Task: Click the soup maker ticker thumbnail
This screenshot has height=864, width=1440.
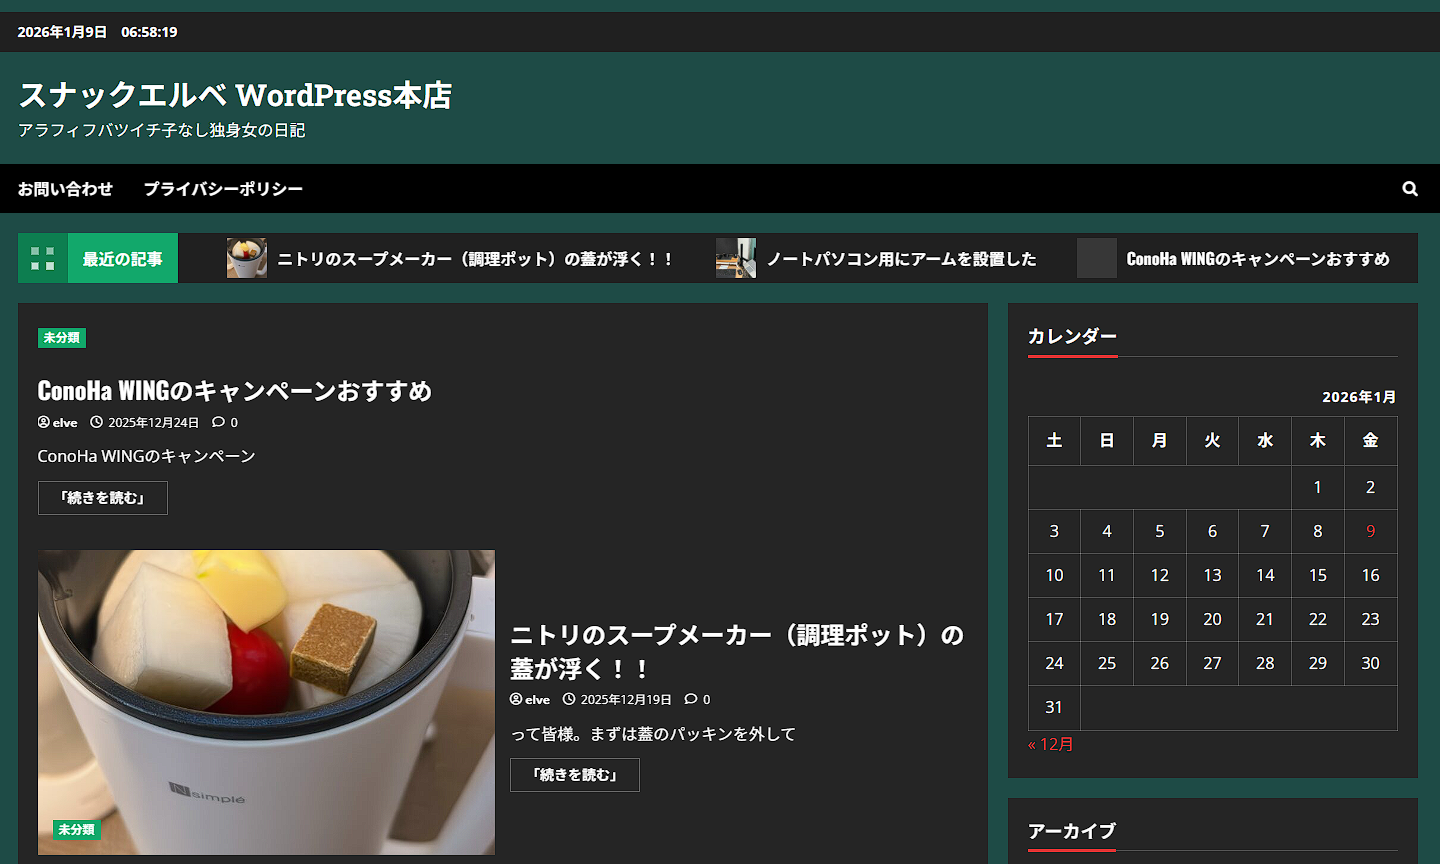Action: coord(246,258)
